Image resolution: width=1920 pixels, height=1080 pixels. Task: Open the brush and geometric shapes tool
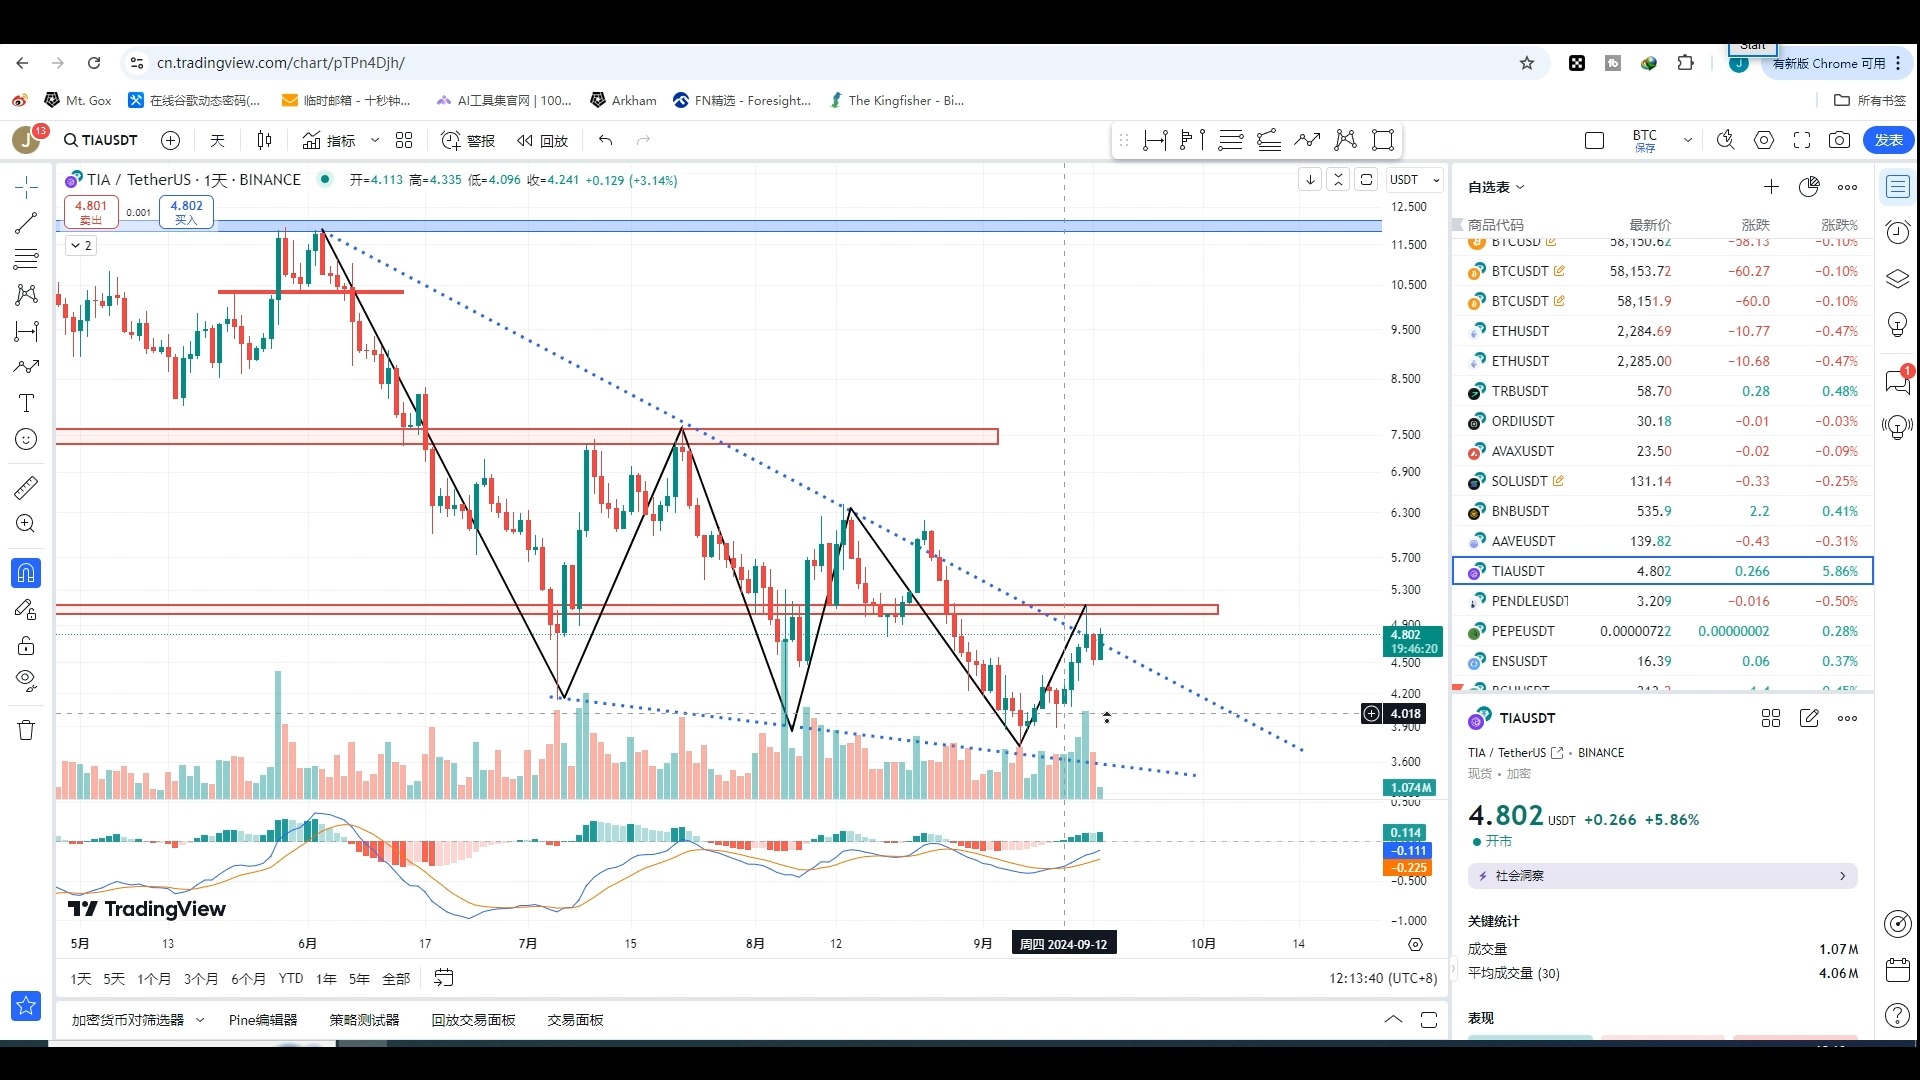26,367
